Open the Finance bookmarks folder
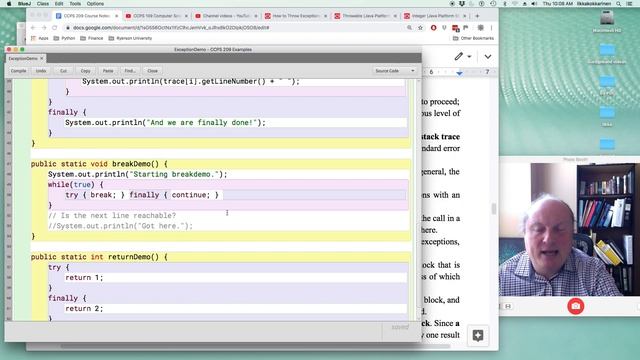Screen dimensions: 640x360 pyautogui.click(x=92, y=38)
